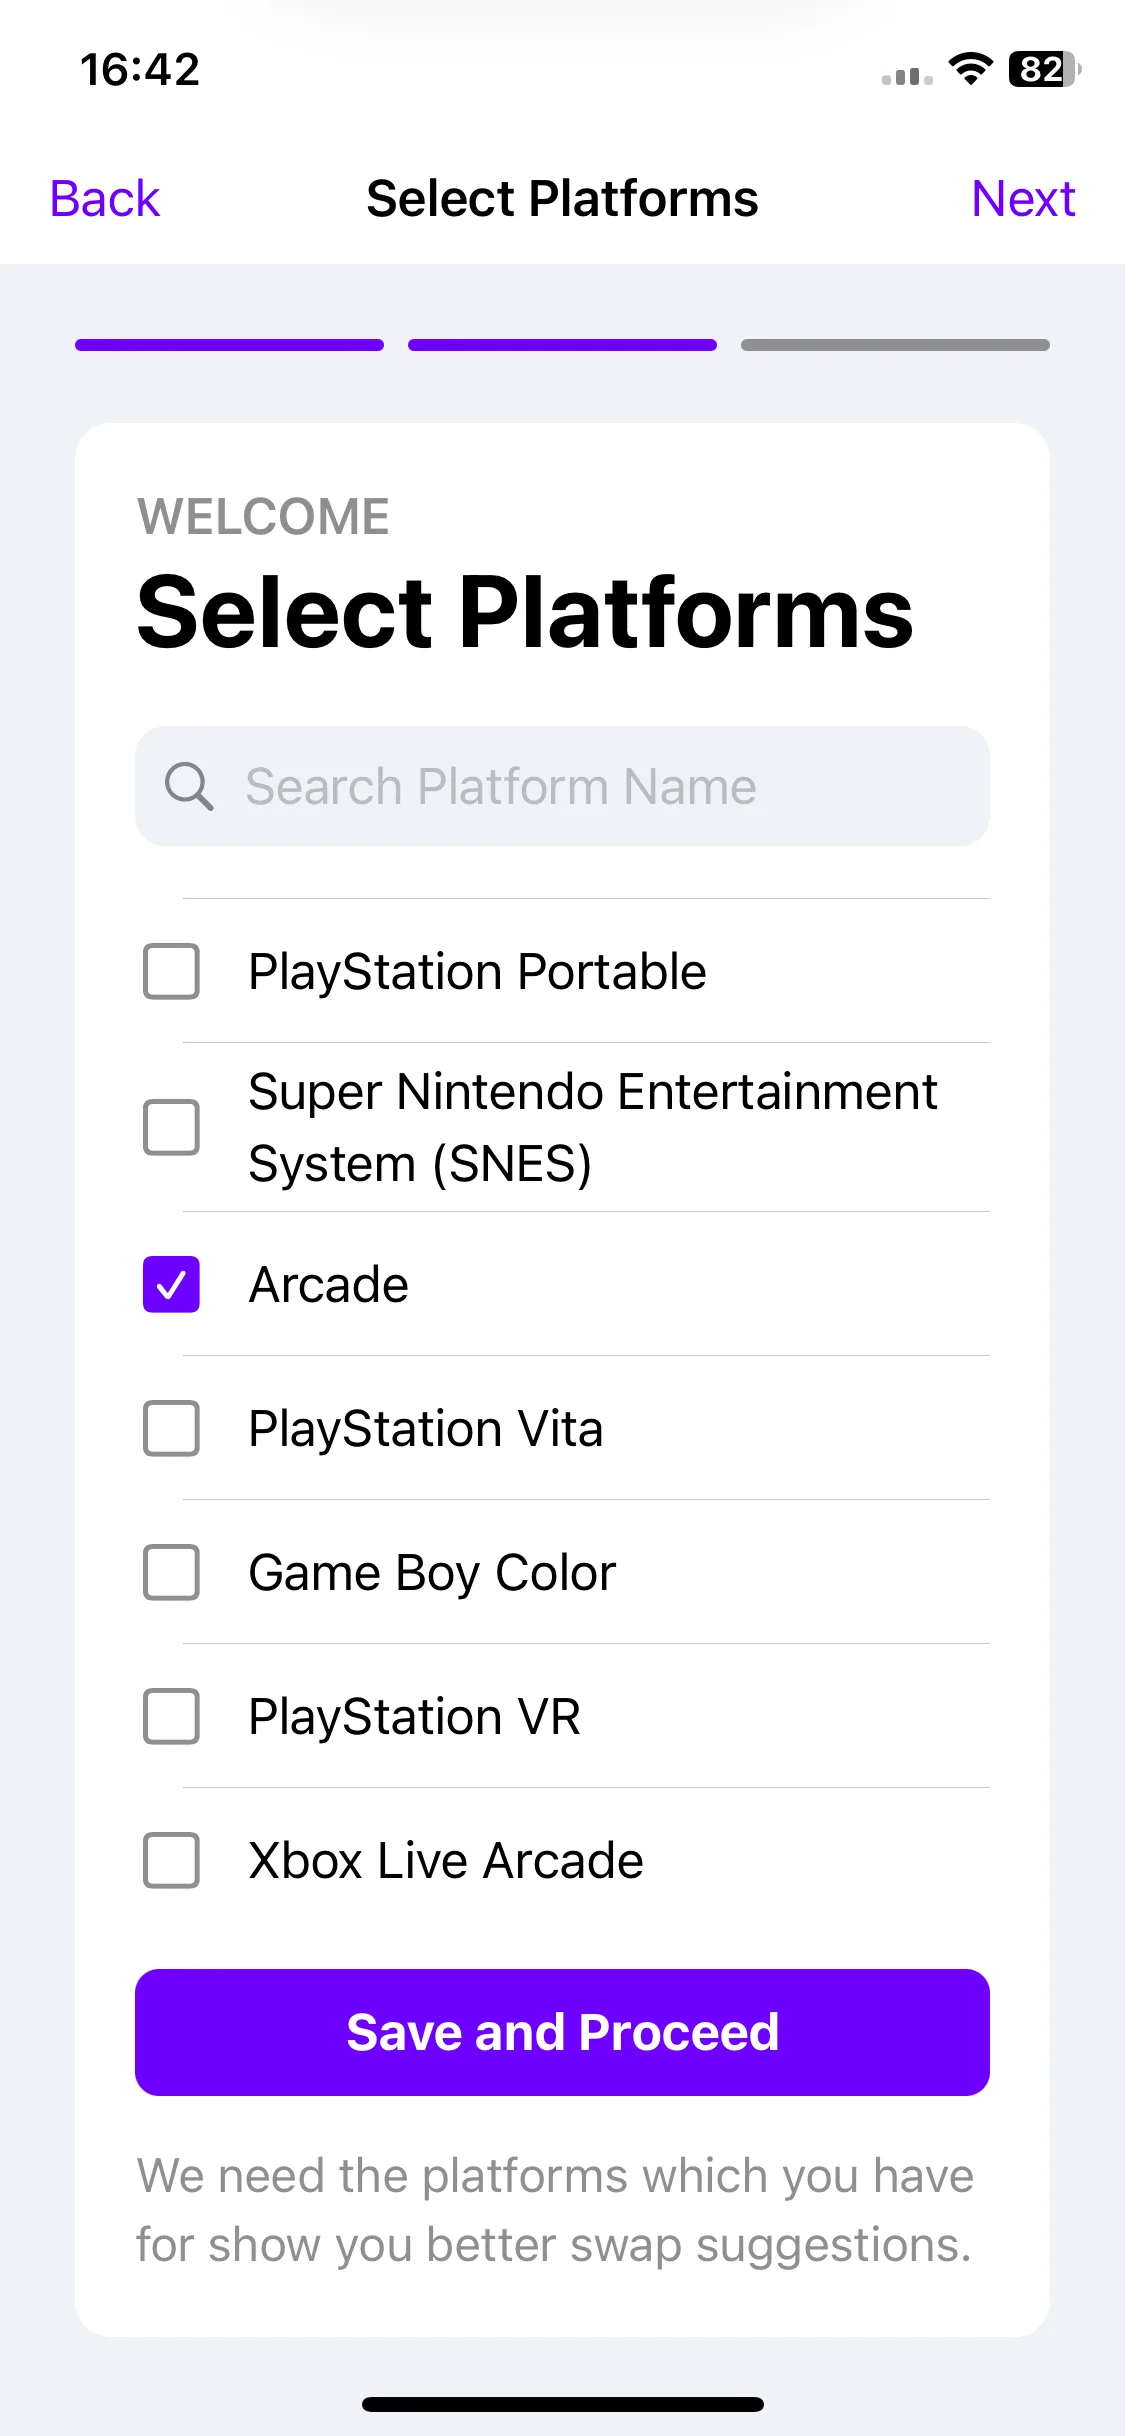Tap the PlayStation VR row label
The width and height of the screenshot is (1125, 2436).
coord(414,1717)
